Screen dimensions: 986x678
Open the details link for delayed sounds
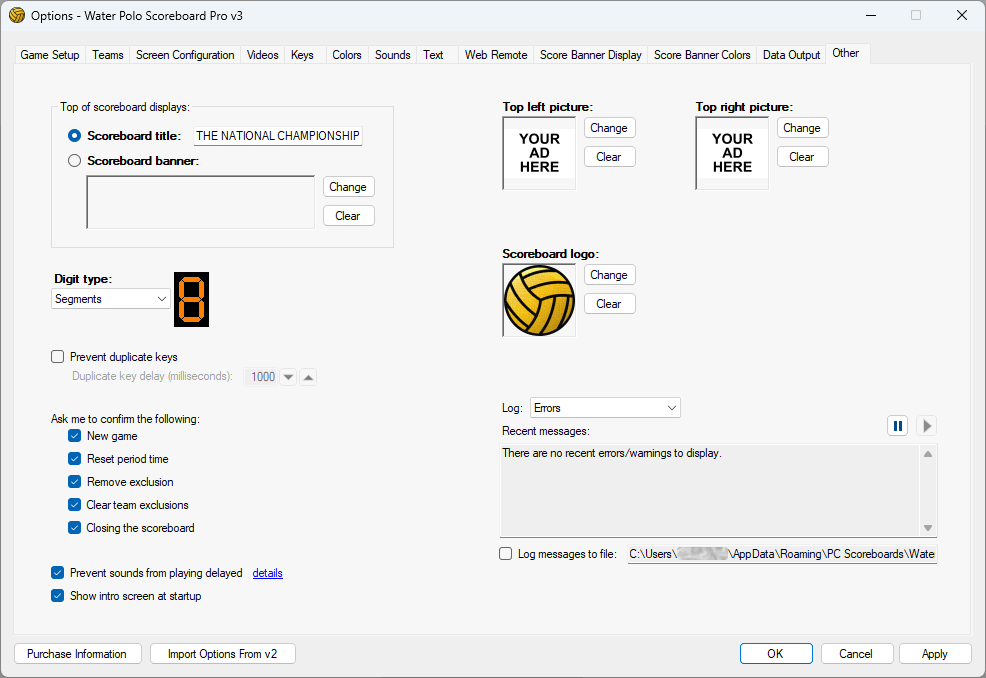click(267, 573)
